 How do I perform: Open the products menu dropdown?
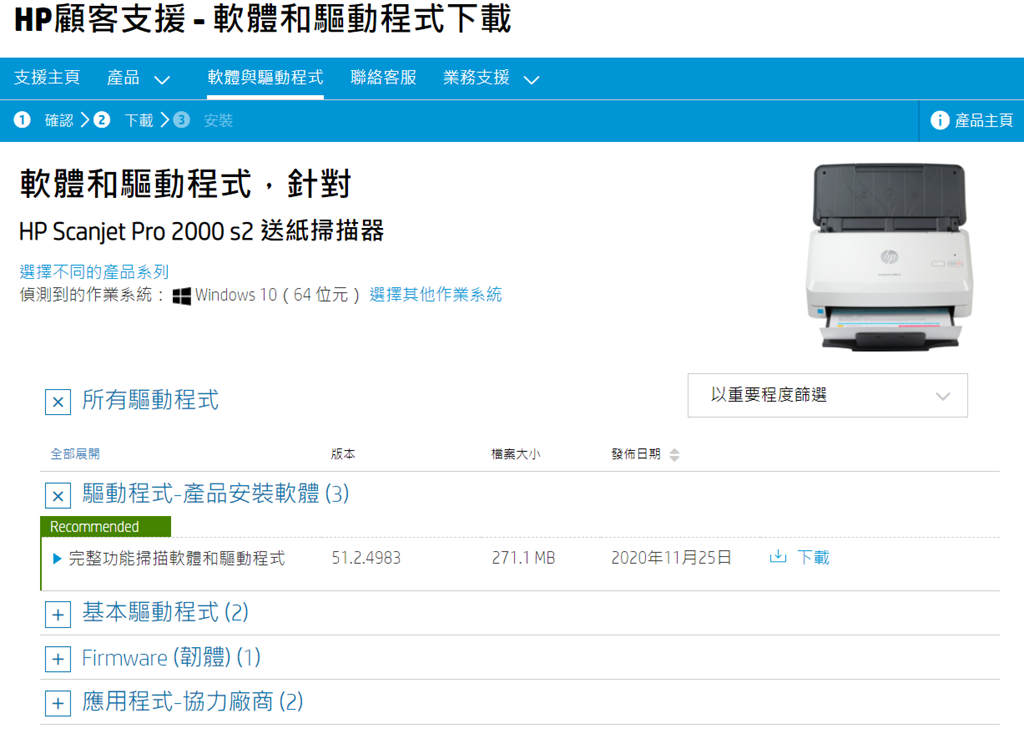point(138,78)
